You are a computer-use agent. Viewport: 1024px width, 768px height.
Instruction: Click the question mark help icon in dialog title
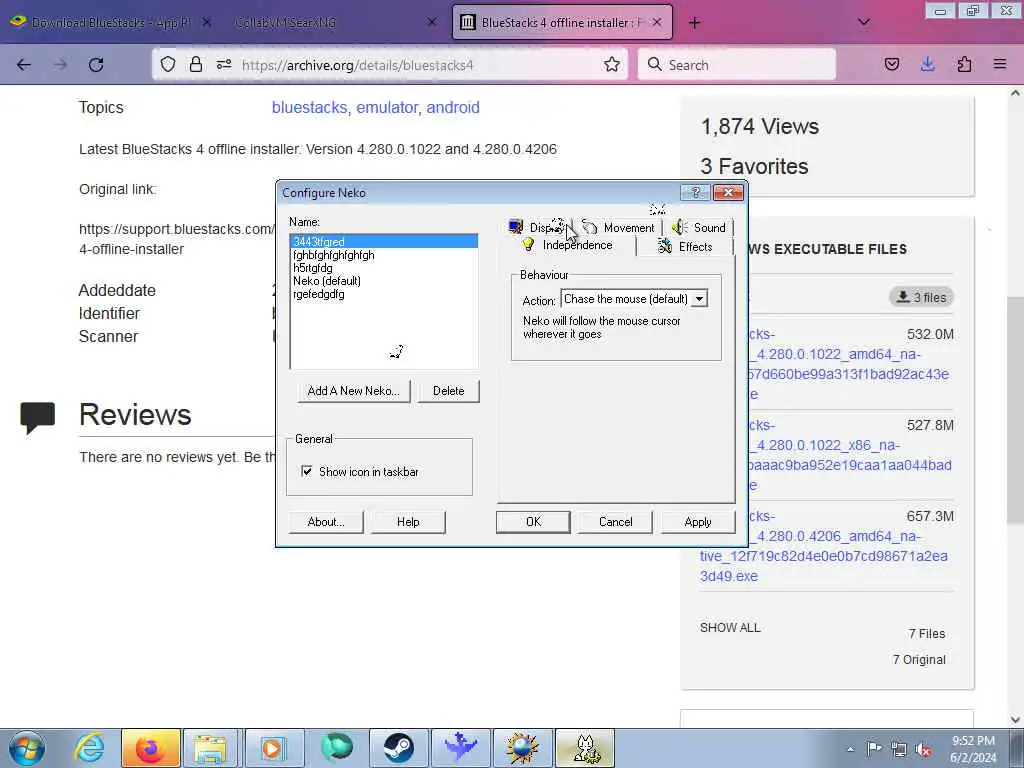tap(696, 193)
